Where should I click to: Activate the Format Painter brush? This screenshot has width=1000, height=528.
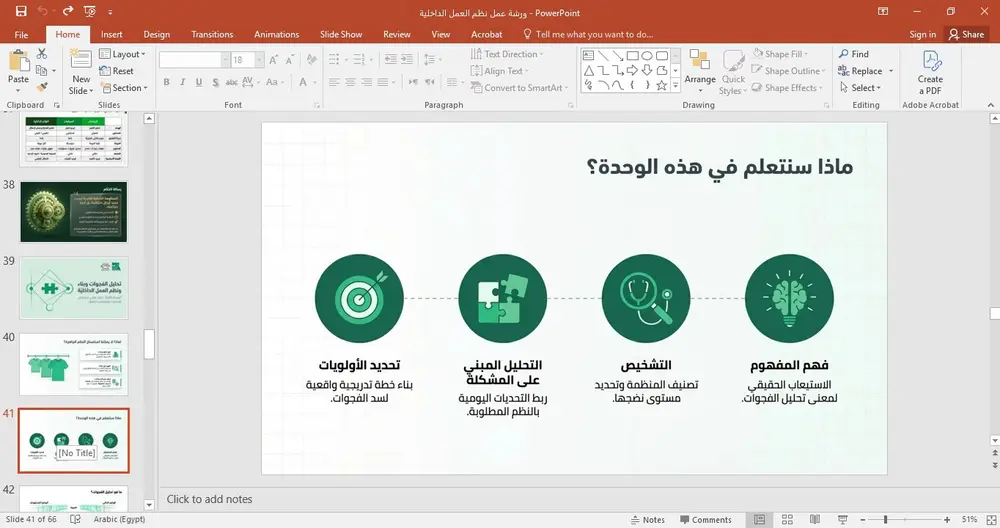(x=42, y=87)
